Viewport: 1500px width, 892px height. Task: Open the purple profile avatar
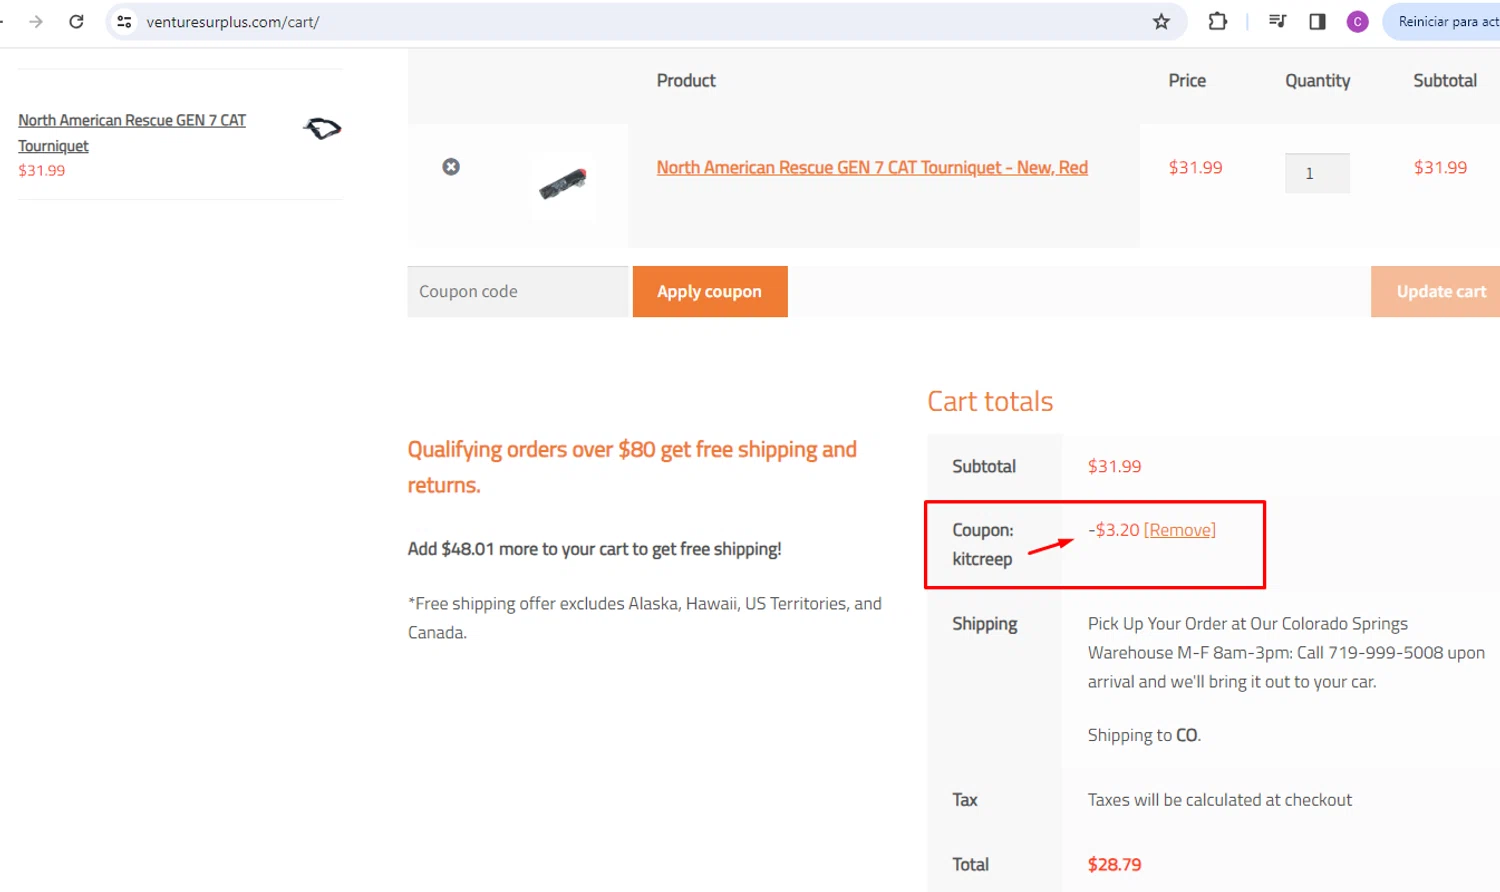pos(1357,21)
